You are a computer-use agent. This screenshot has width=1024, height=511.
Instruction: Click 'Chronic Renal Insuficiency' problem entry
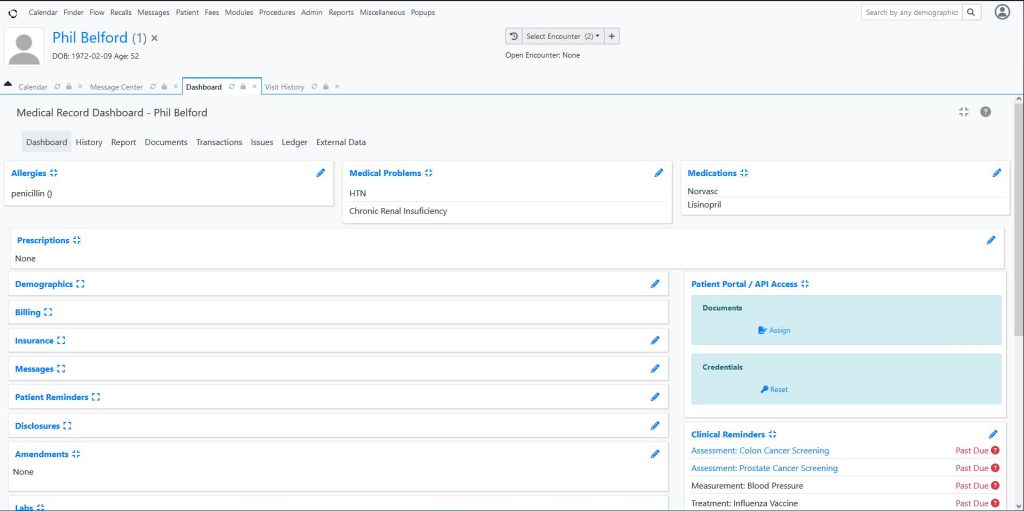coord(398,211)
